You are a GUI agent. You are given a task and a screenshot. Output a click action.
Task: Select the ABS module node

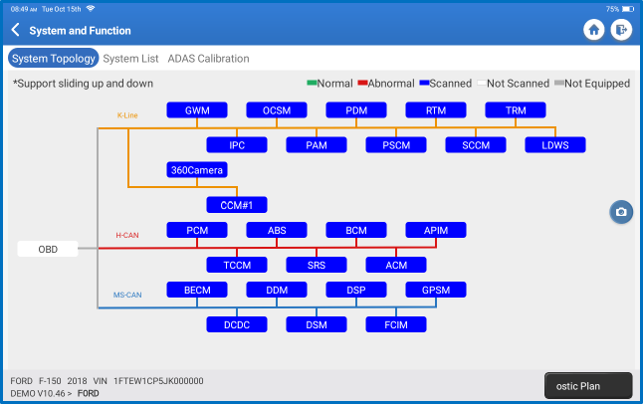click(277, 230)
